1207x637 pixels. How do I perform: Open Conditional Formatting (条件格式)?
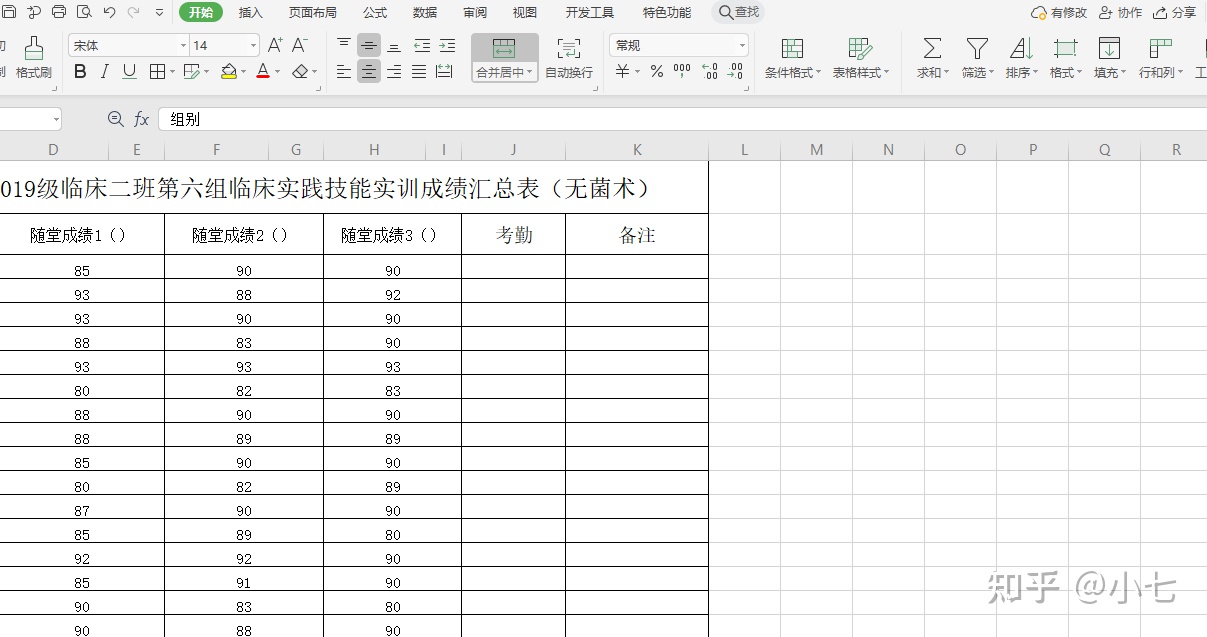tap(790, 58)
